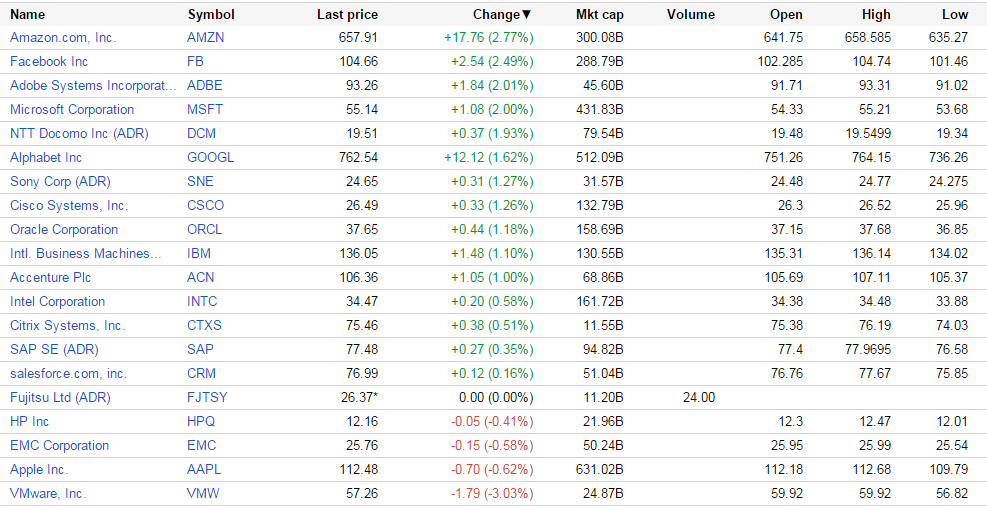Sort by Mkt cap column header
Screen dimensions: 987x506
click(600, 14)
